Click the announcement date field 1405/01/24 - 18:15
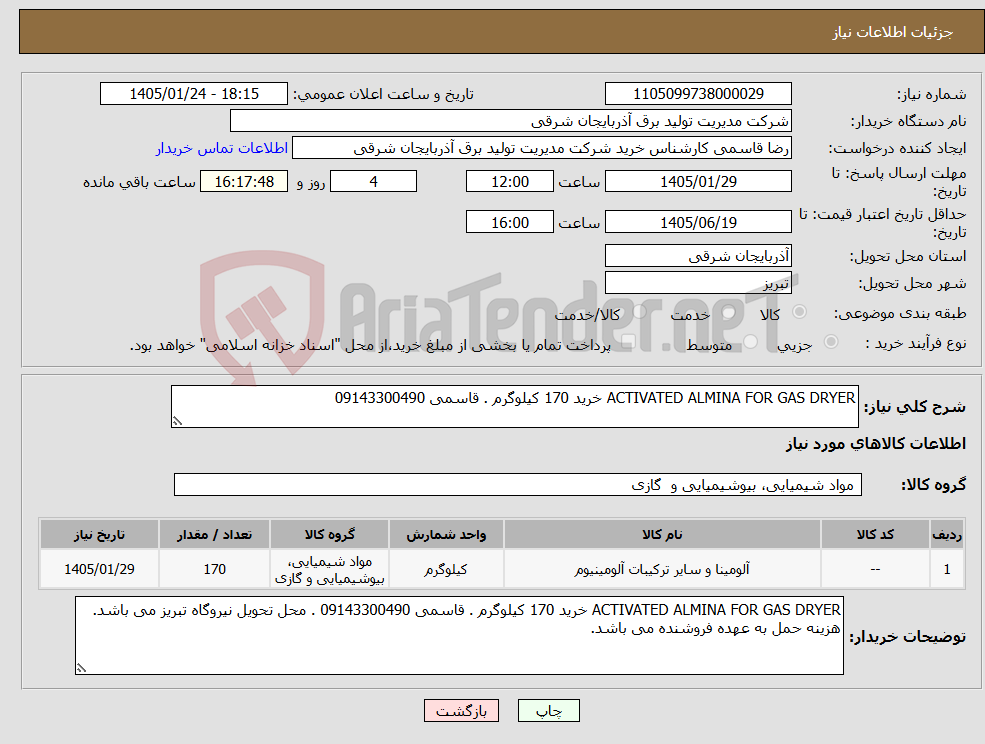Viewport: 985px width, 744px height. pos(193,94)
